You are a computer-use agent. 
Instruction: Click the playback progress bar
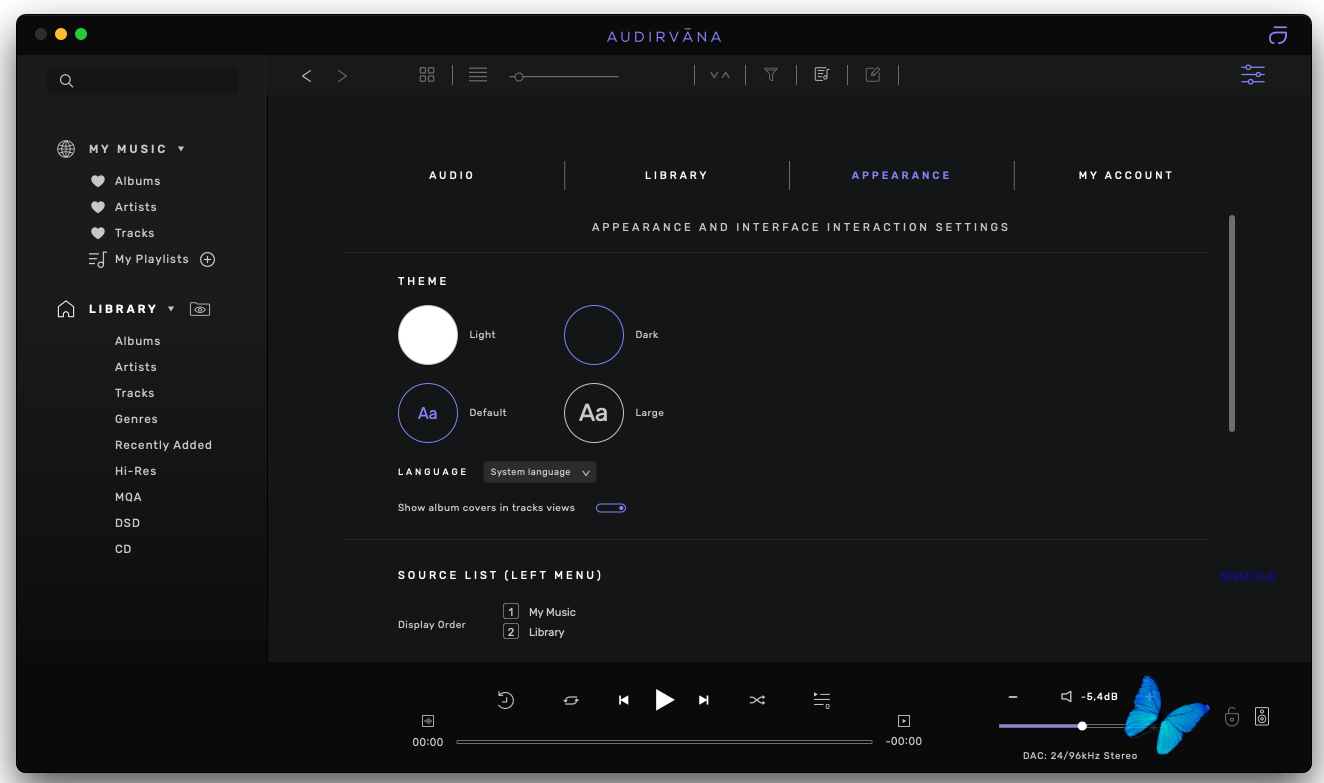664,742
